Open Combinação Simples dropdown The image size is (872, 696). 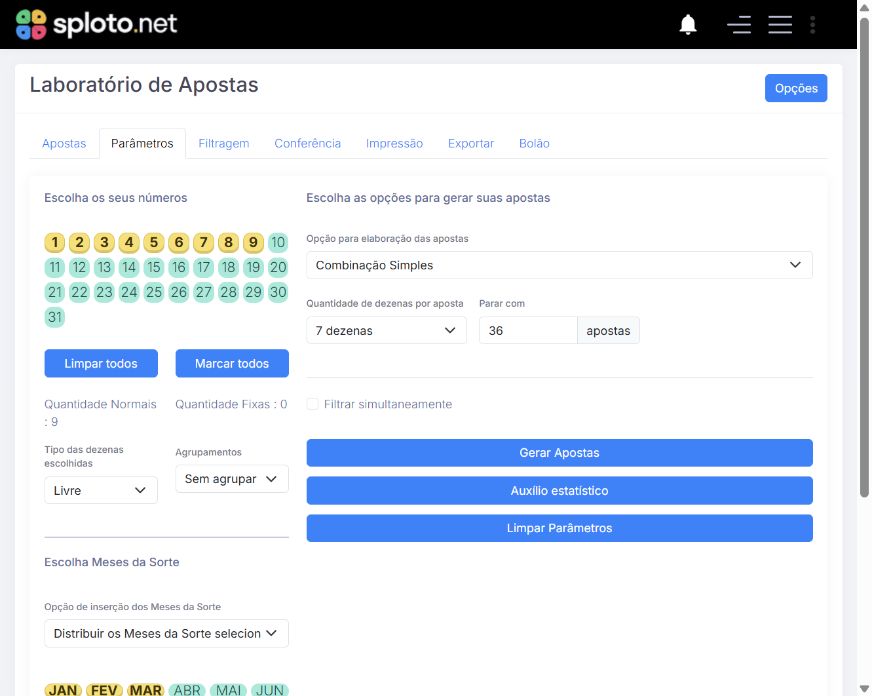pos(559,265)
